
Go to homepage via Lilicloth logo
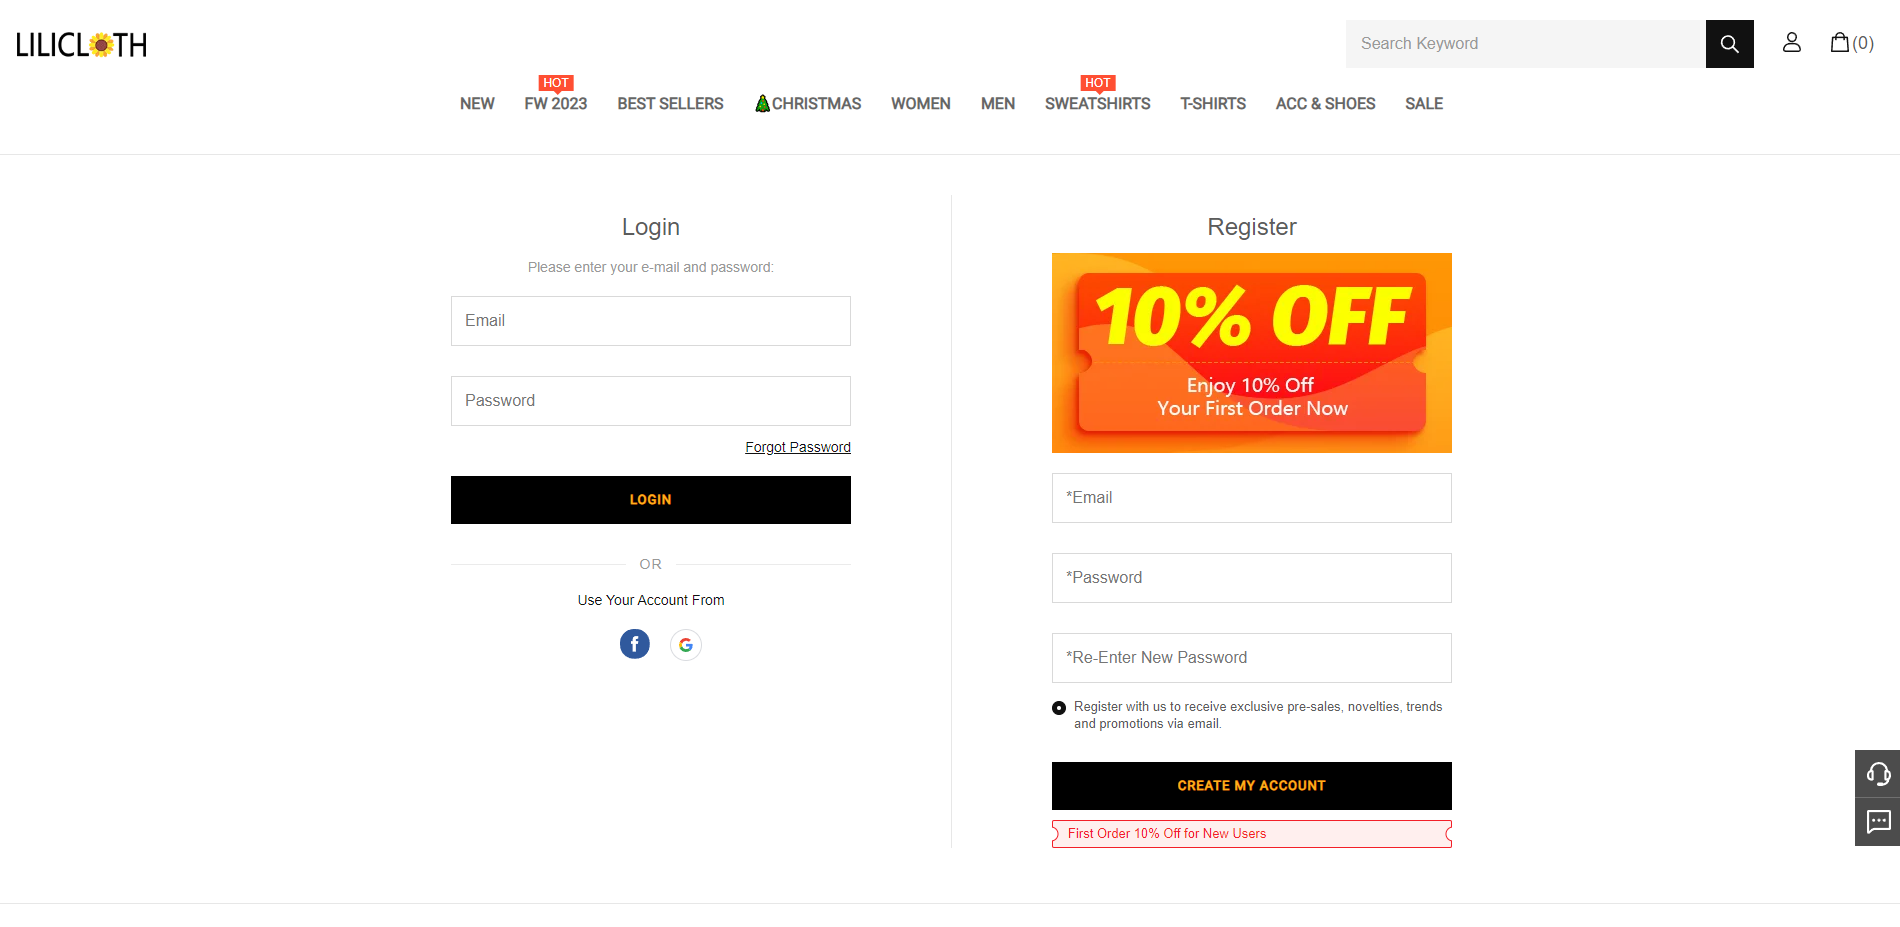pos(82,45)
